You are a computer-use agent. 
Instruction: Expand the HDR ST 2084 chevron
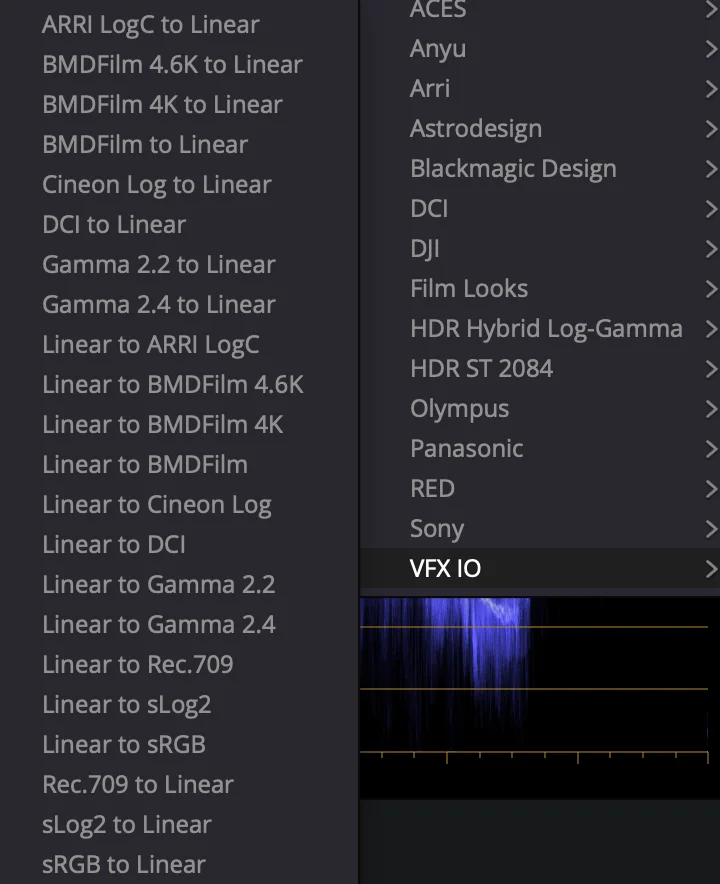tap(712, 370)
